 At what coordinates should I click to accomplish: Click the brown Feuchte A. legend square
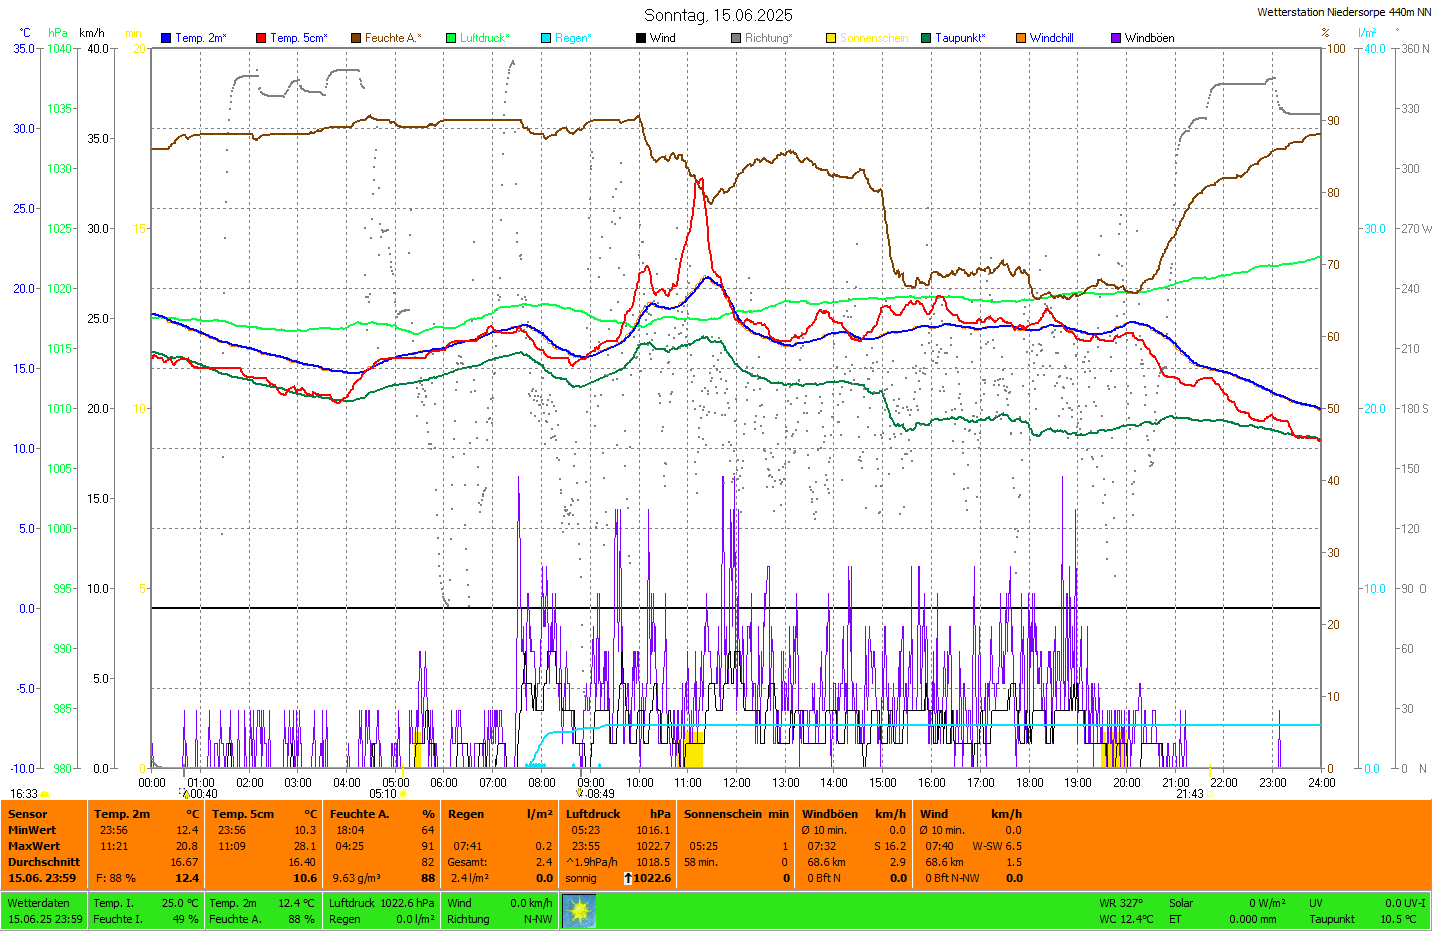click(355, 38)
